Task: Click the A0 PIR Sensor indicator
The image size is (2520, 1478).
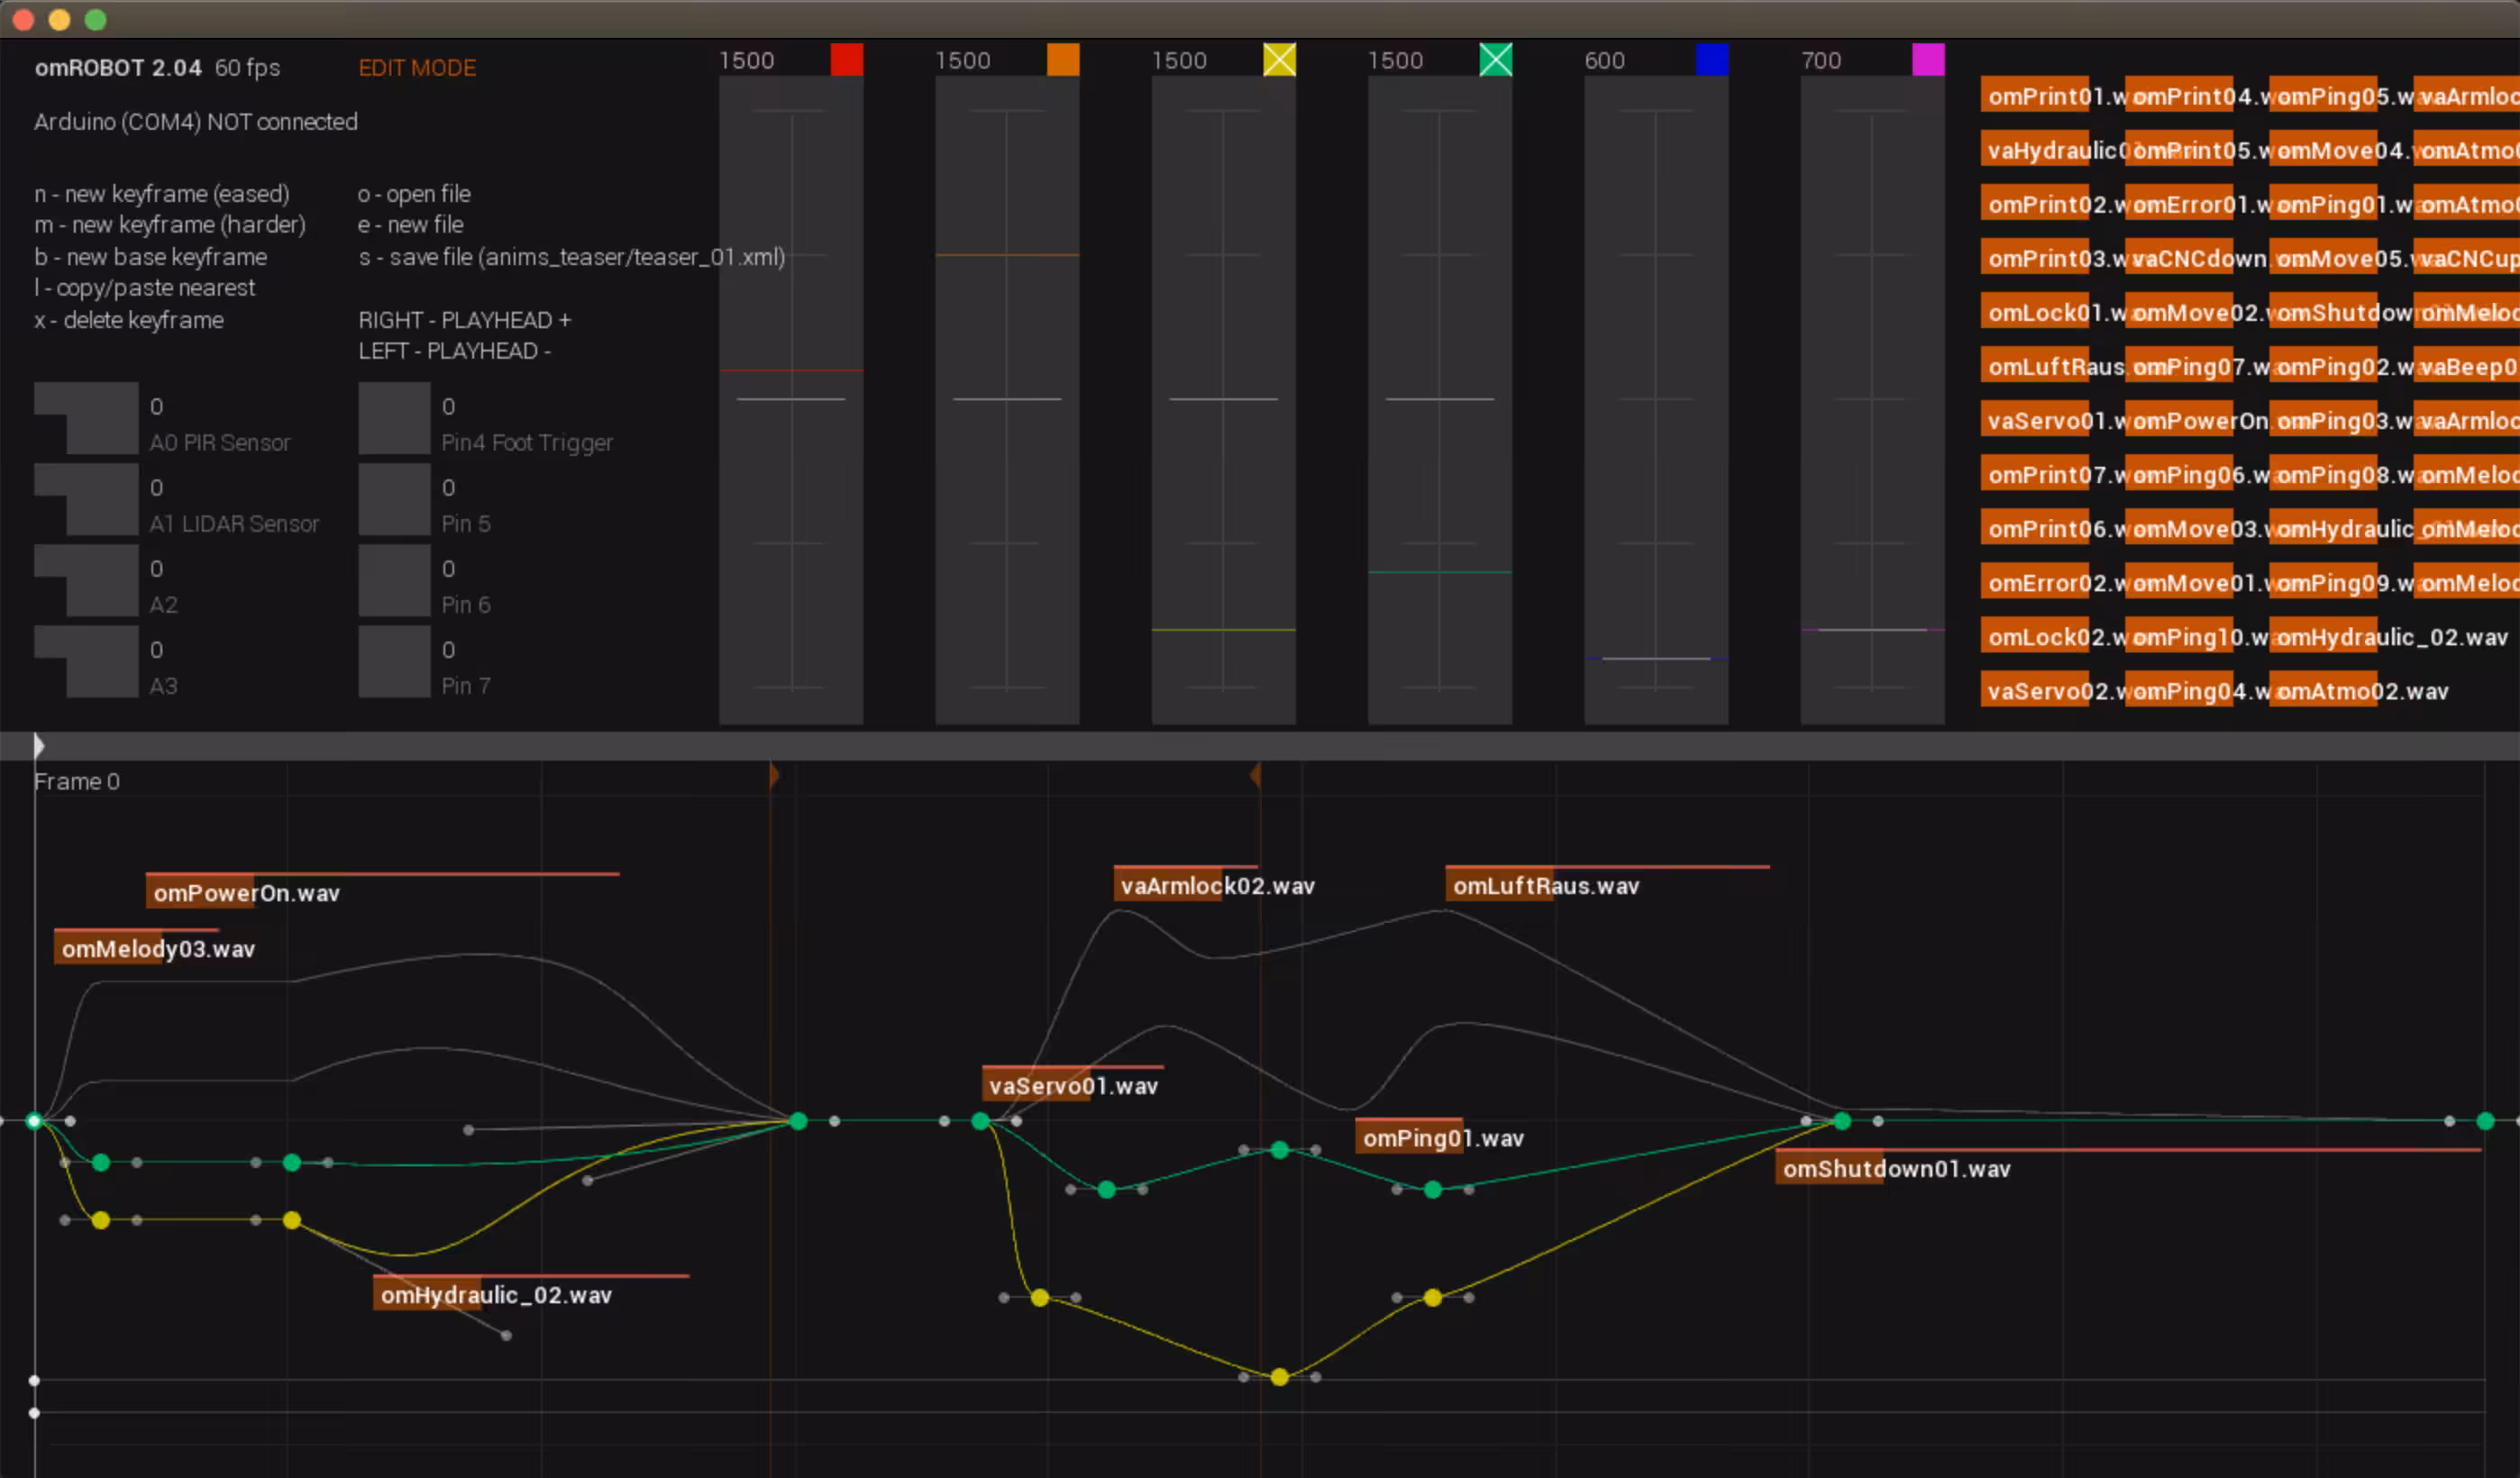Action: [87, 418]
